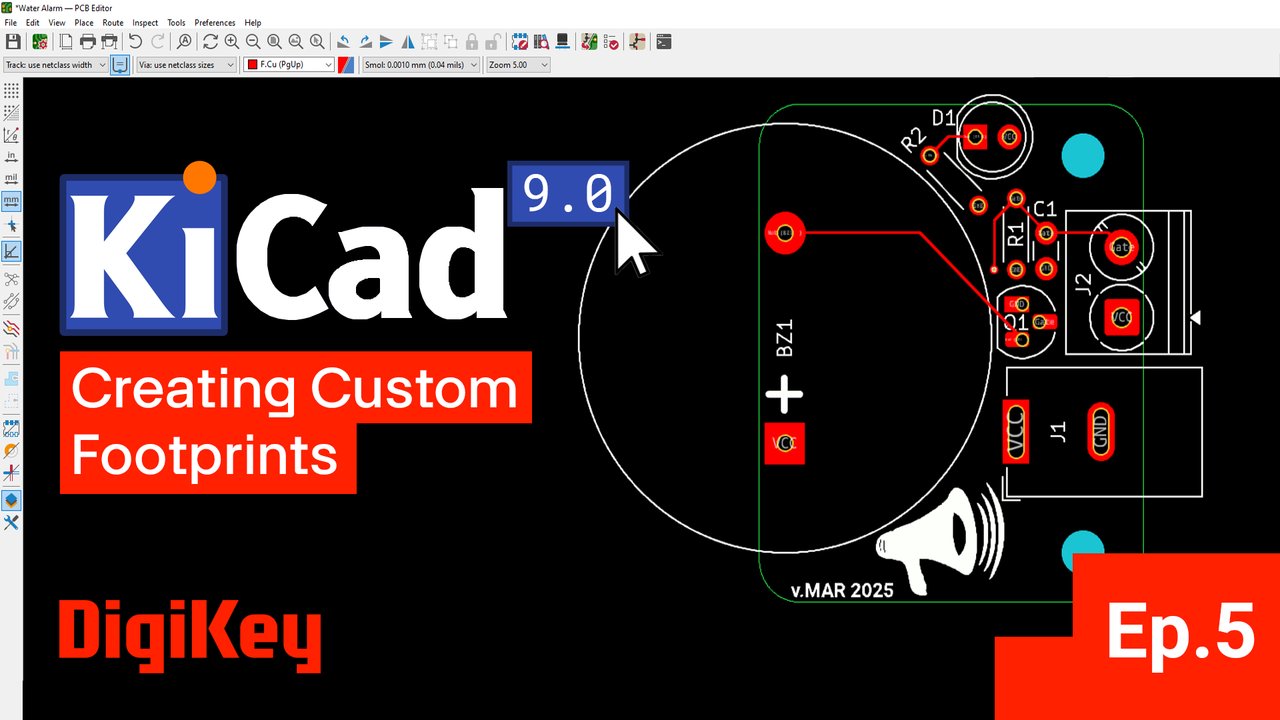1280x720 pixels.
Task: Switch units to millimeters
Action: (x=11, y=200)
